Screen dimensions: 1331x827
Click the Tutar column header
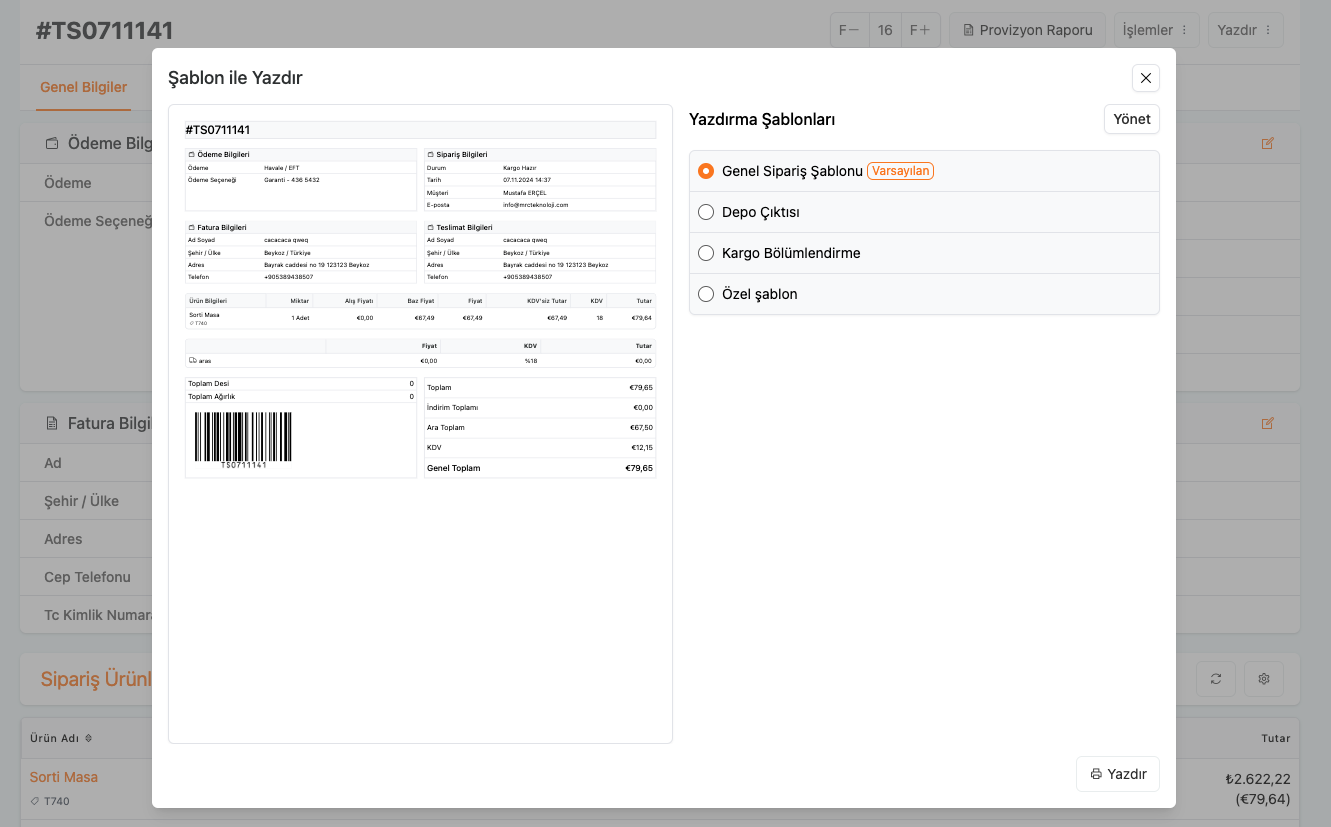coord(1275,738)
